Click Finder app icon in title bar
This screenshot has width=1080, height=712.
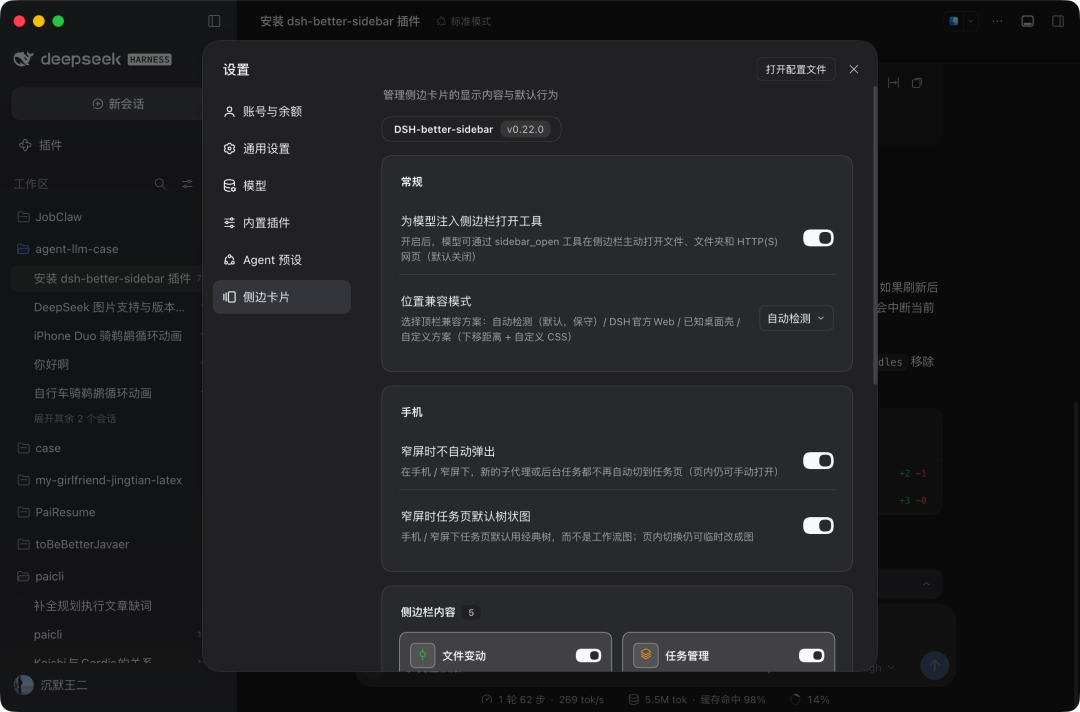click(x=954, y=21)
